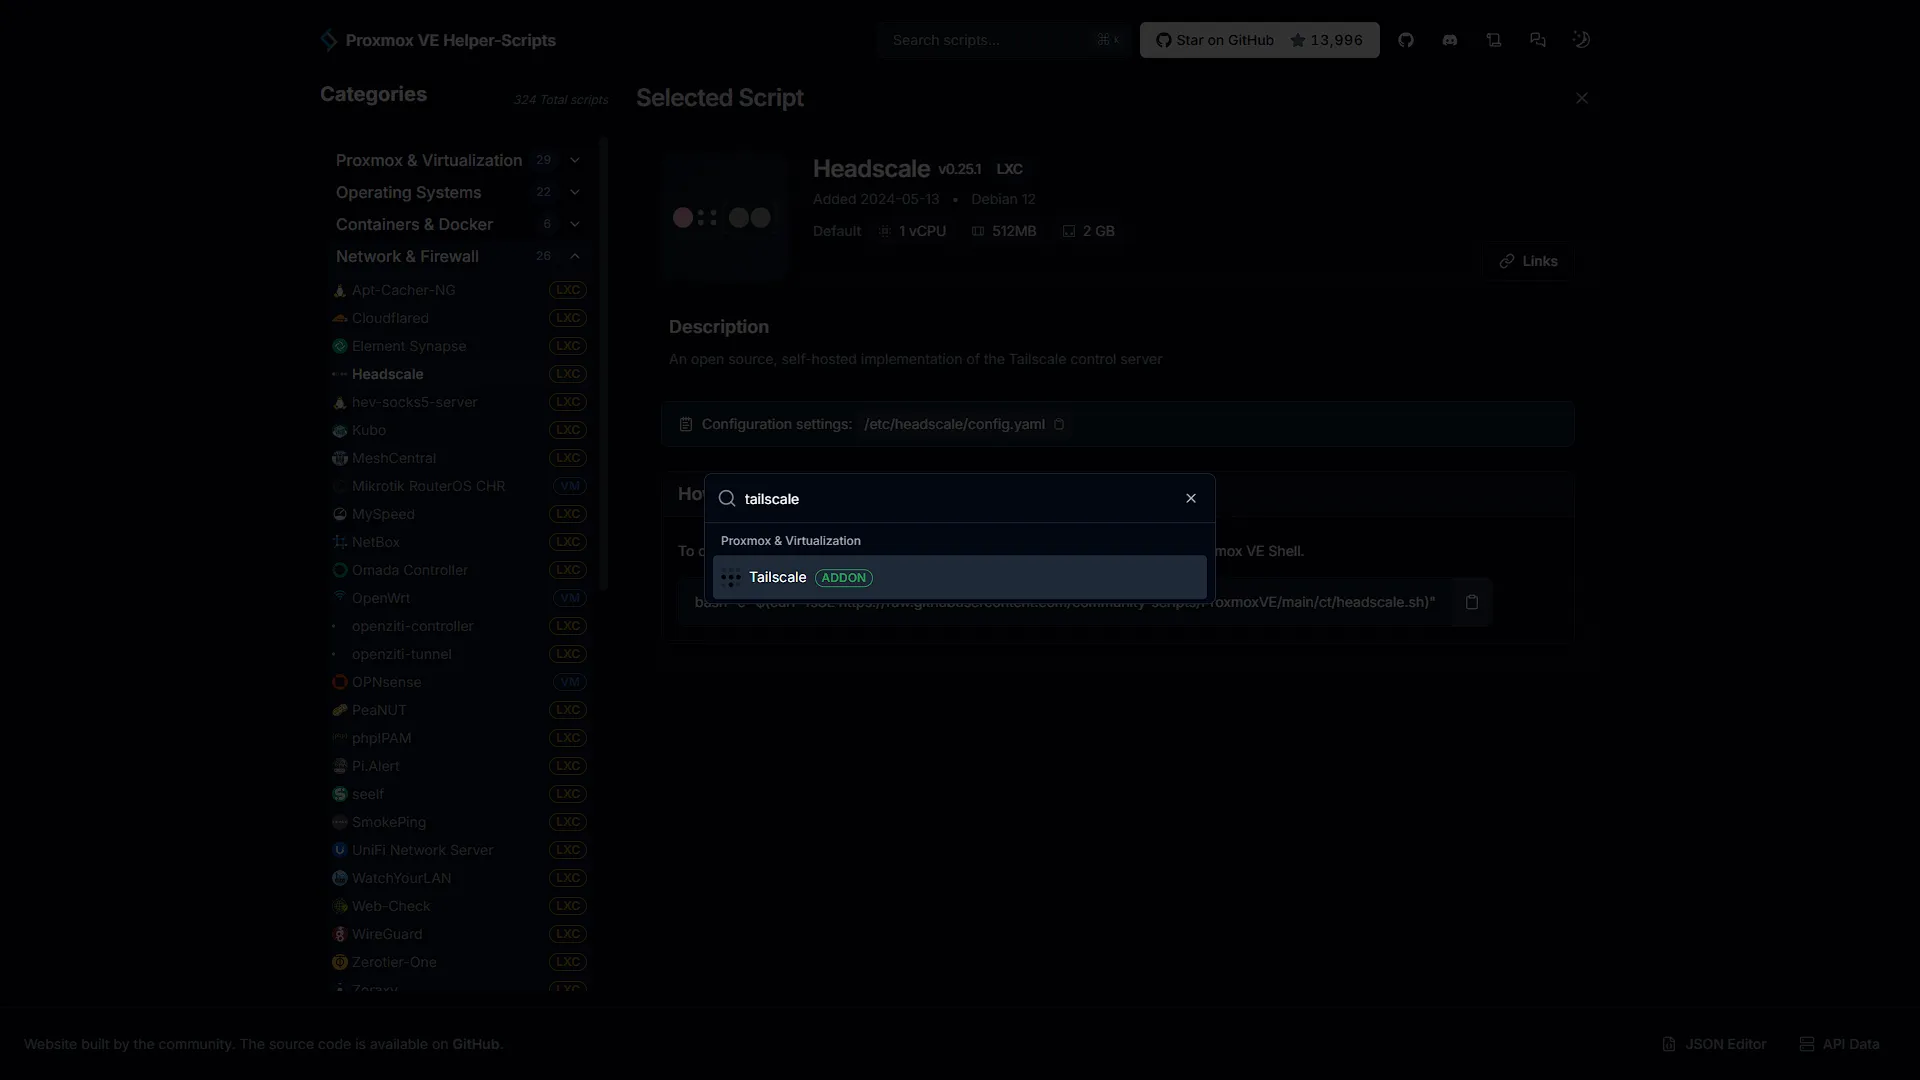The width and height of the screenshot is (1920, 1080).
Task: Focus the tailscale search input field
Action: pyautogui.click(x=958, y=498)
